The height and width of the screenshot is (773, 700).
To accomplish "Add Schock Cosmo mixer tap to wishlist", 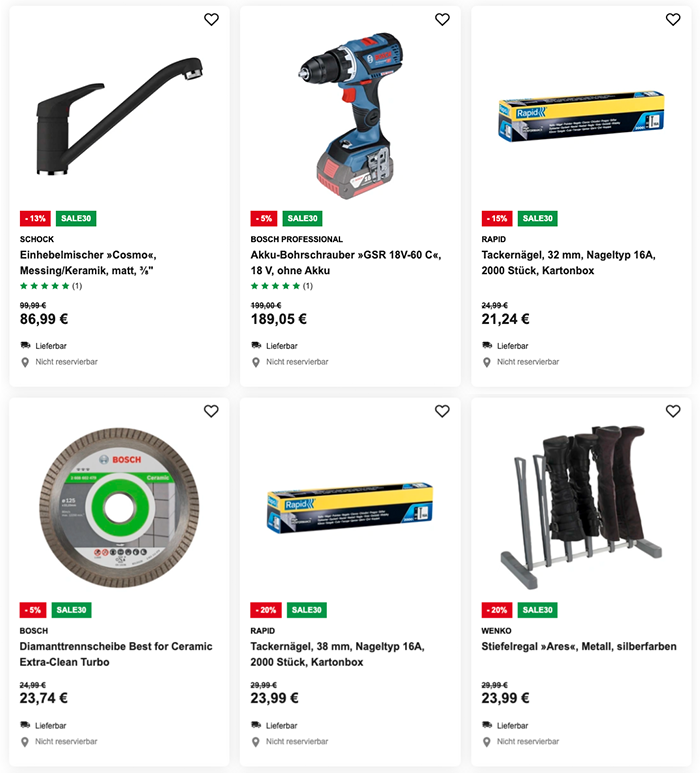I will [211, 19].
